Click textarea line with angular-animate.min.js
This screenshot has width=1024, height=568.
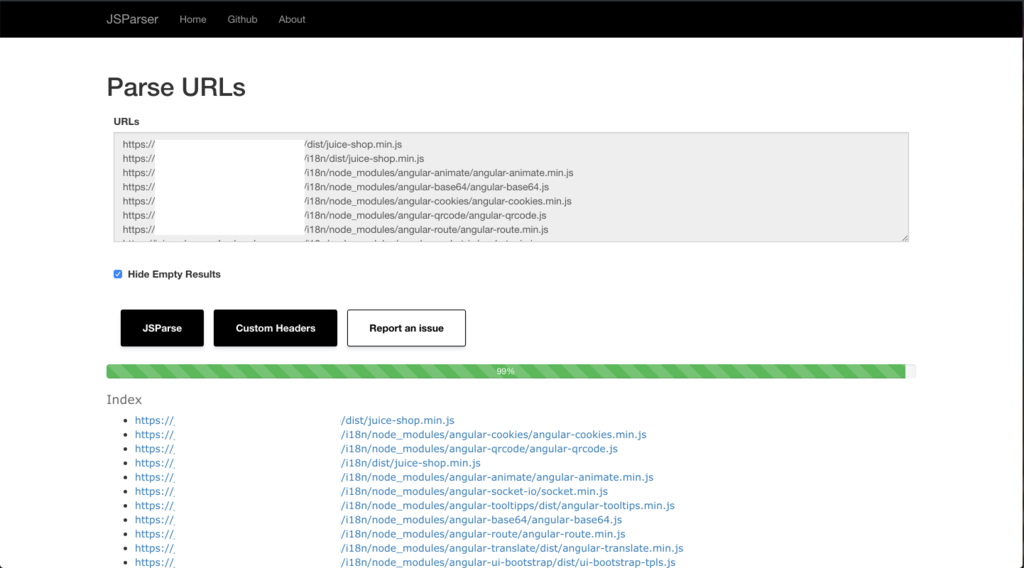tap(347, 173)
